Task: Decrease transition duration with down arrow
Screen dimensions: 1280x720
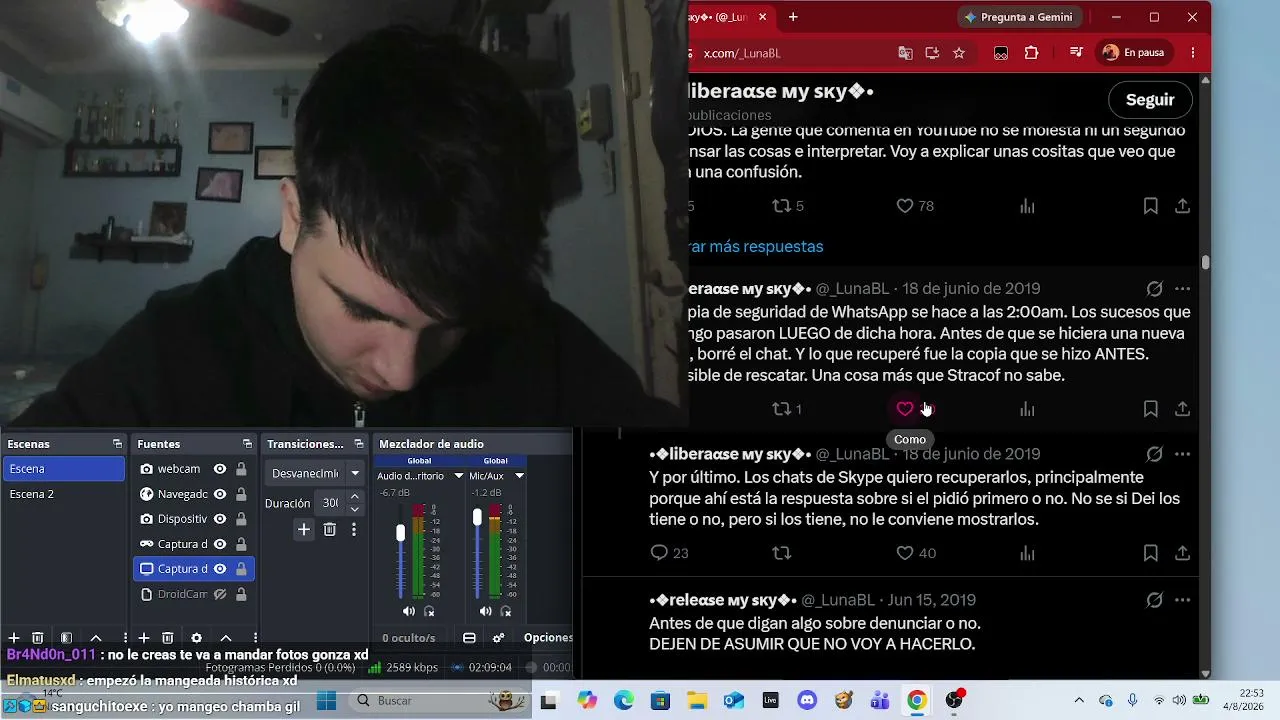Action: click(x=354, y=509)
